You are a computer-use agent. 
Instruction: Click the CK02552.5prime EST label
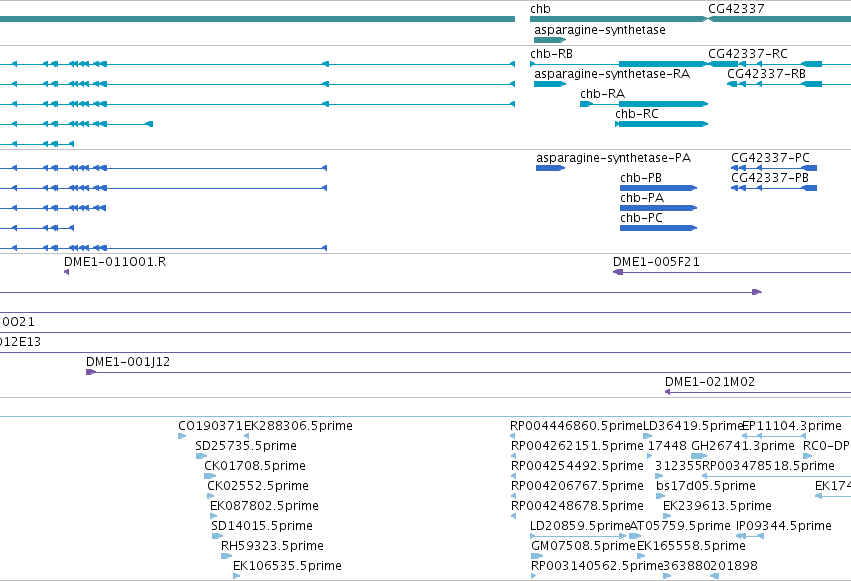(258, 486)
